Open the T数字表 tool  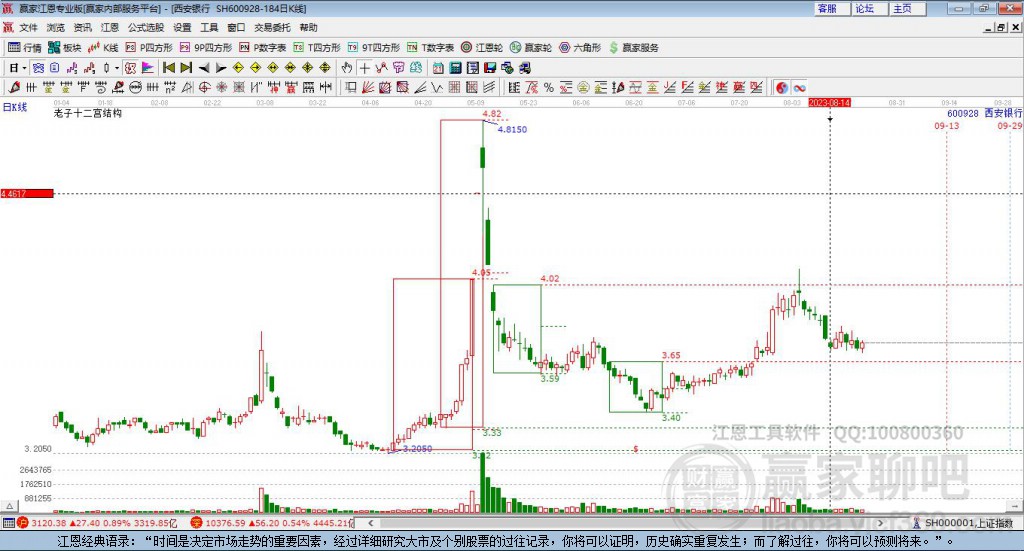430,48
